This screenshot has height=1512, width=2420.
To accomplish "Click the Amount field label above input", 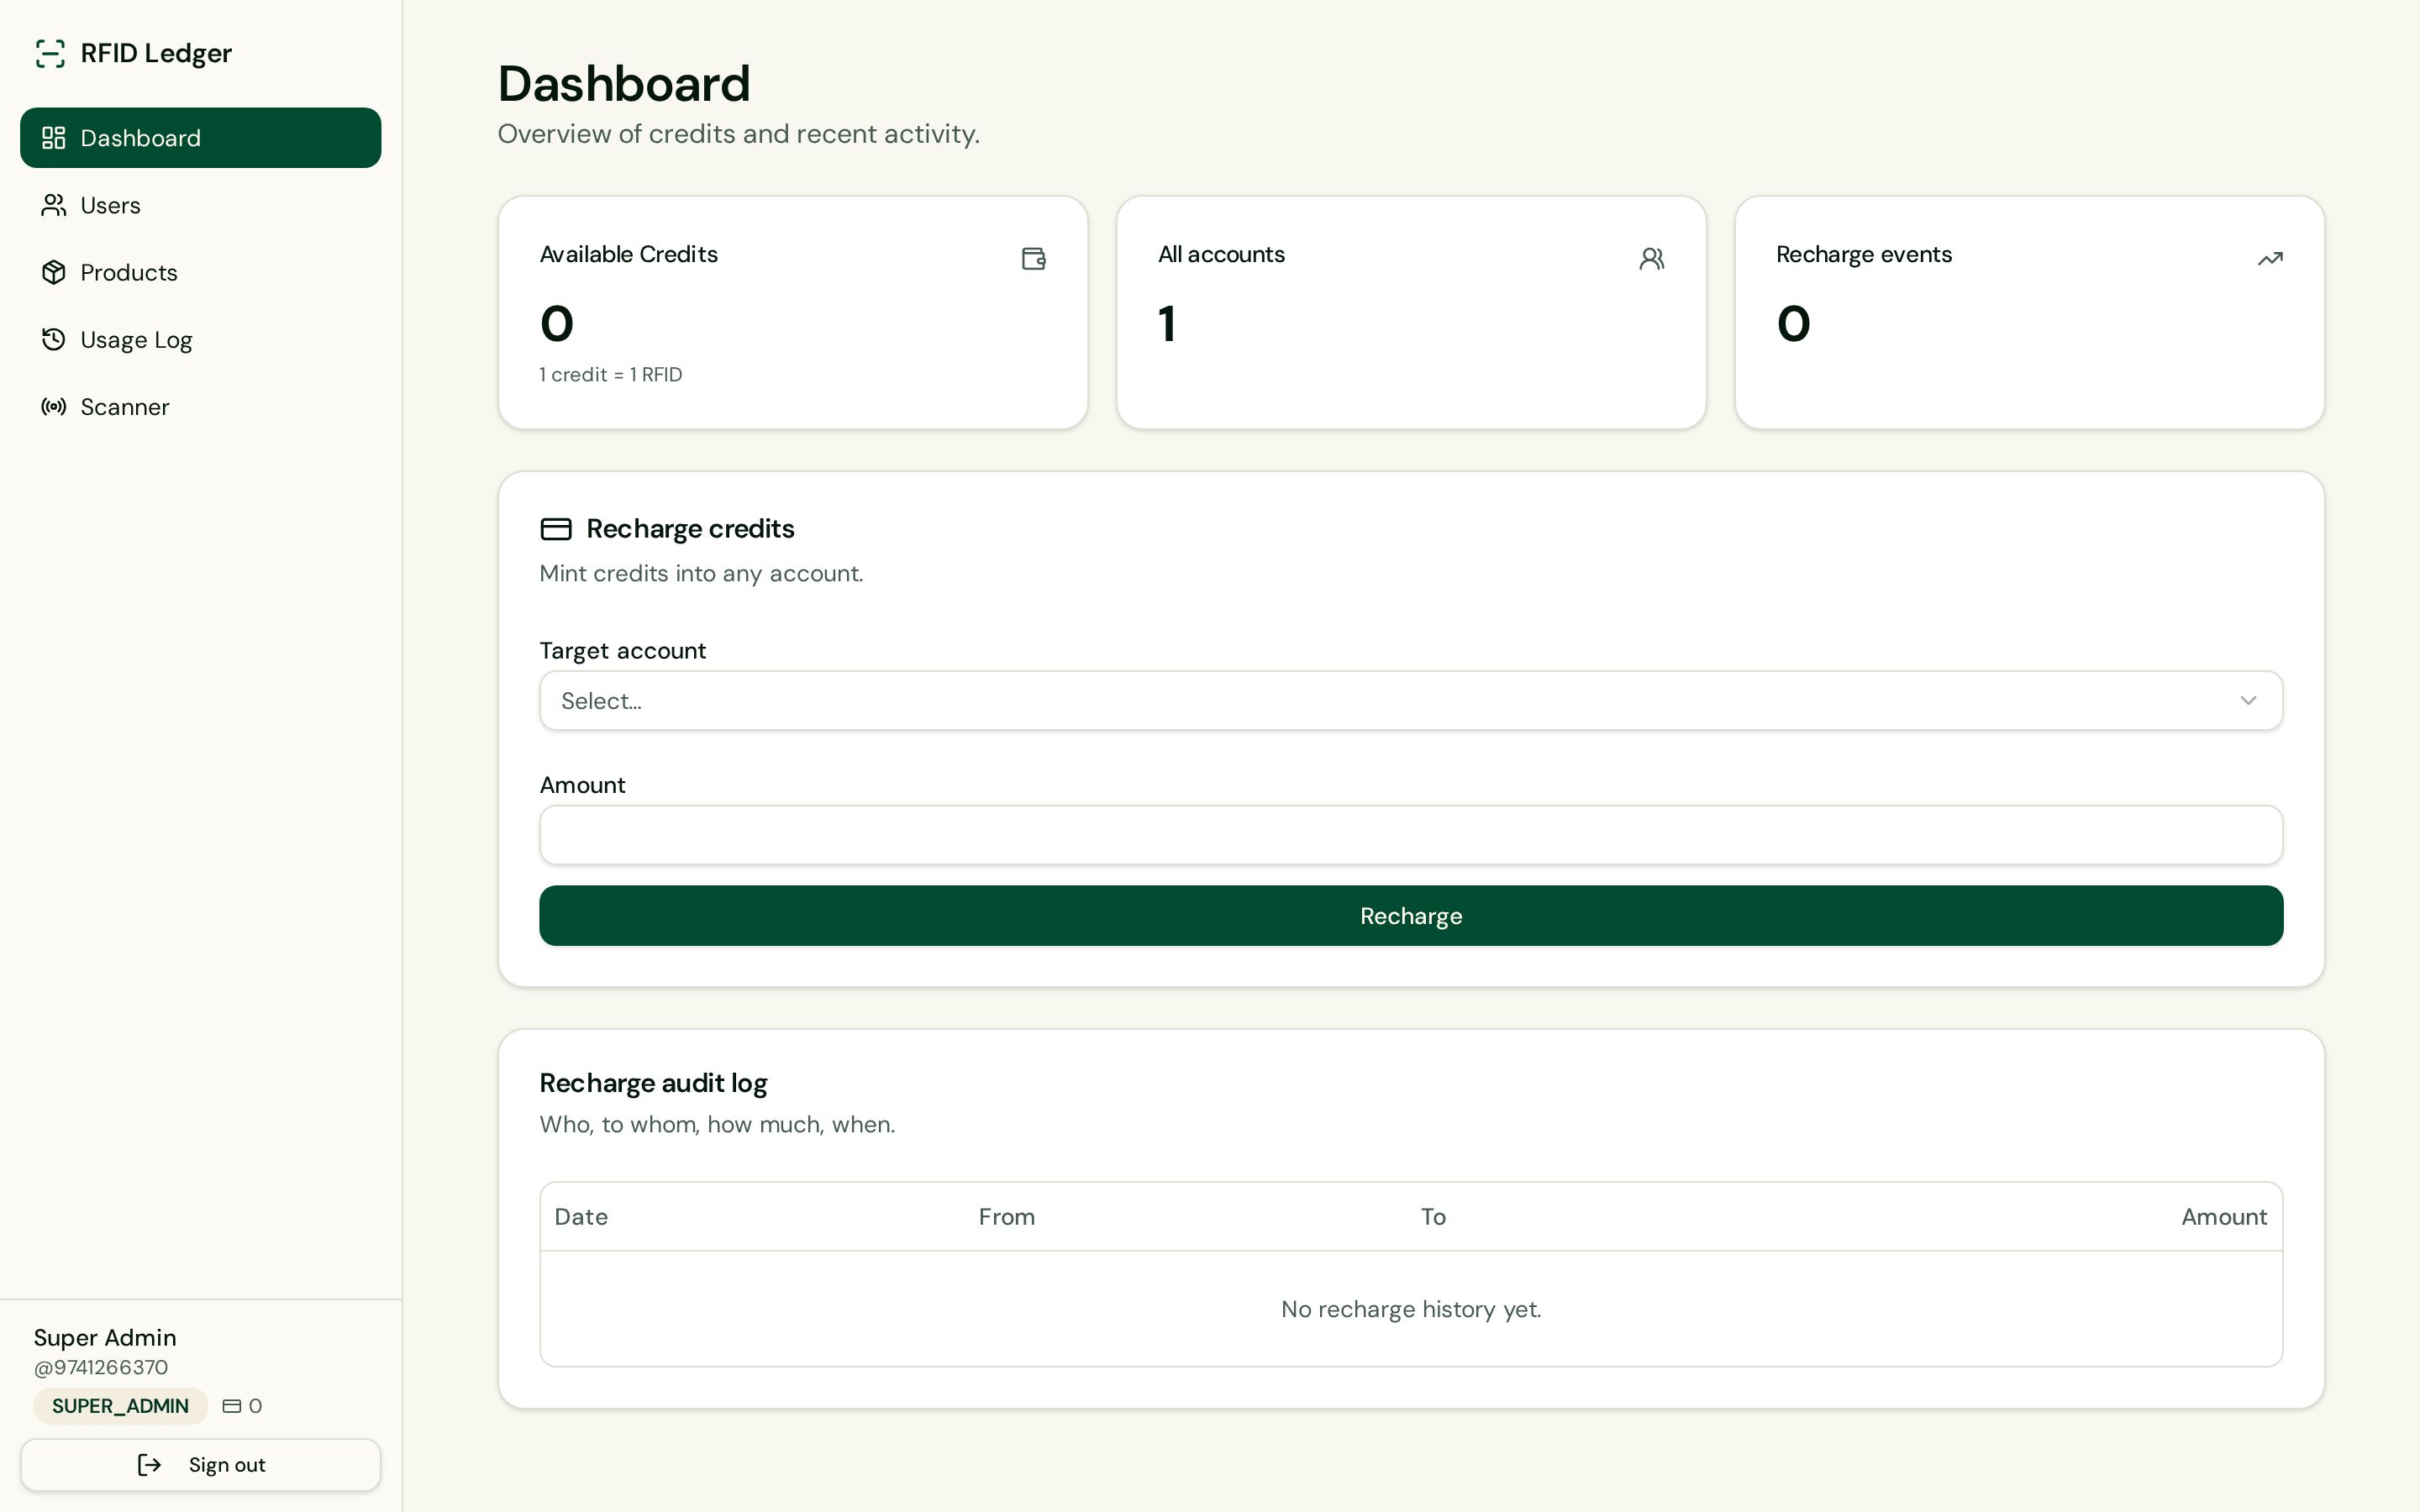I will 582,785.
